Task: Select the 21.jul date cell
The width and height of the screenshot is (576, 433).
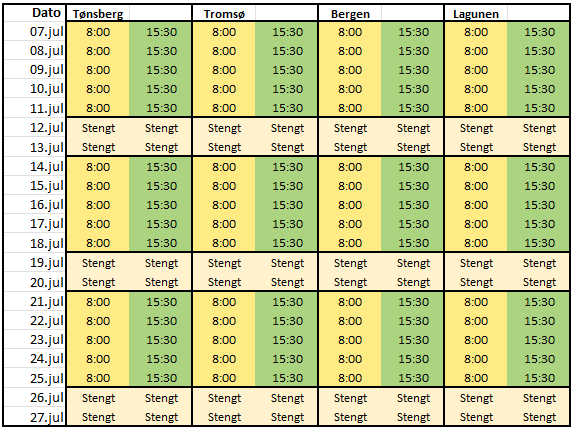Action: pyautogui.click(x=35, y=302)
